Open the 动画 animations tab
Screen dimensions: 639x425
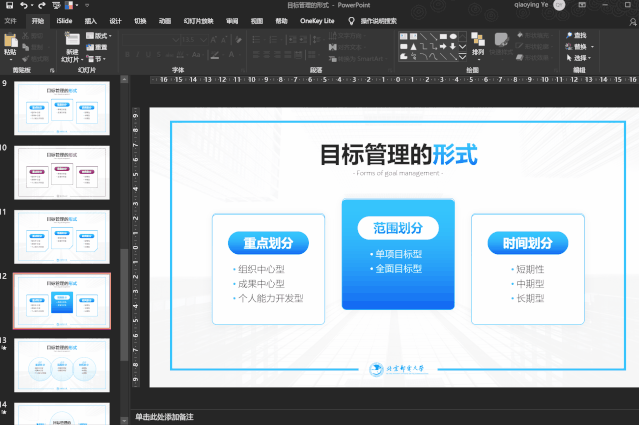coord(165,21)
